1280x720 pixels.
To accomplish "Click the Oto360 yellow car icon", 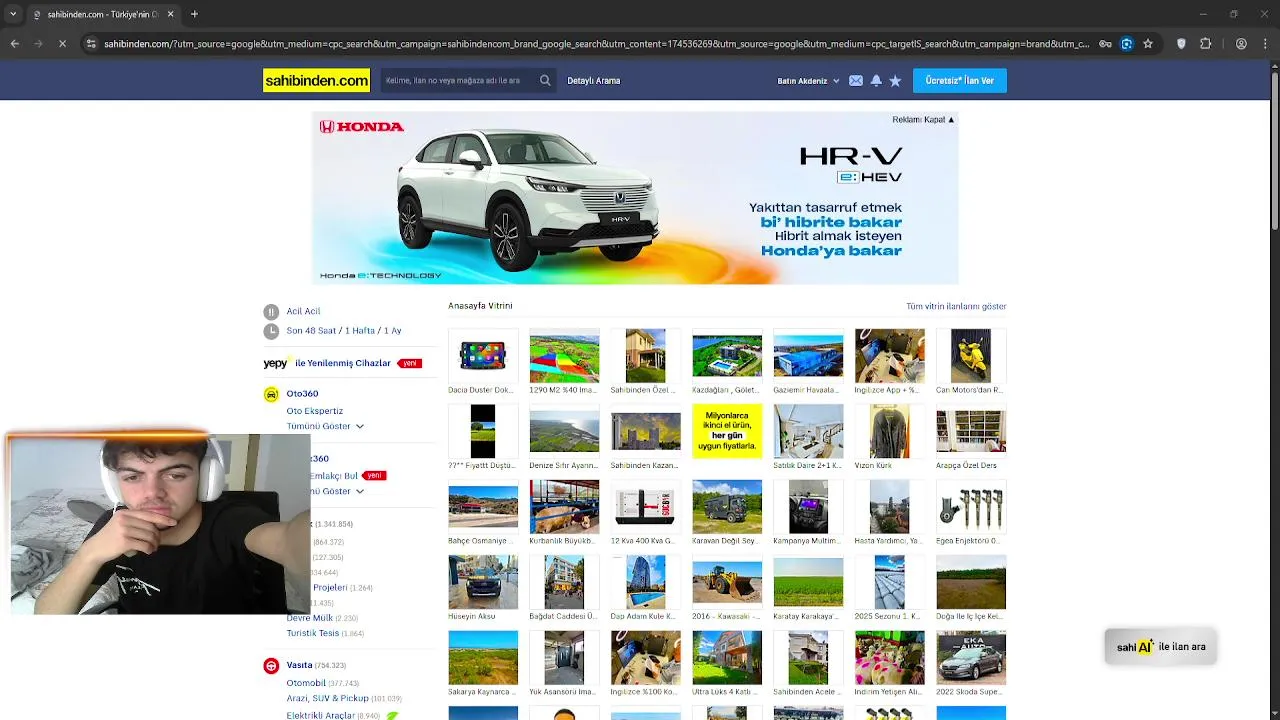I will click(x=271, y=394).
